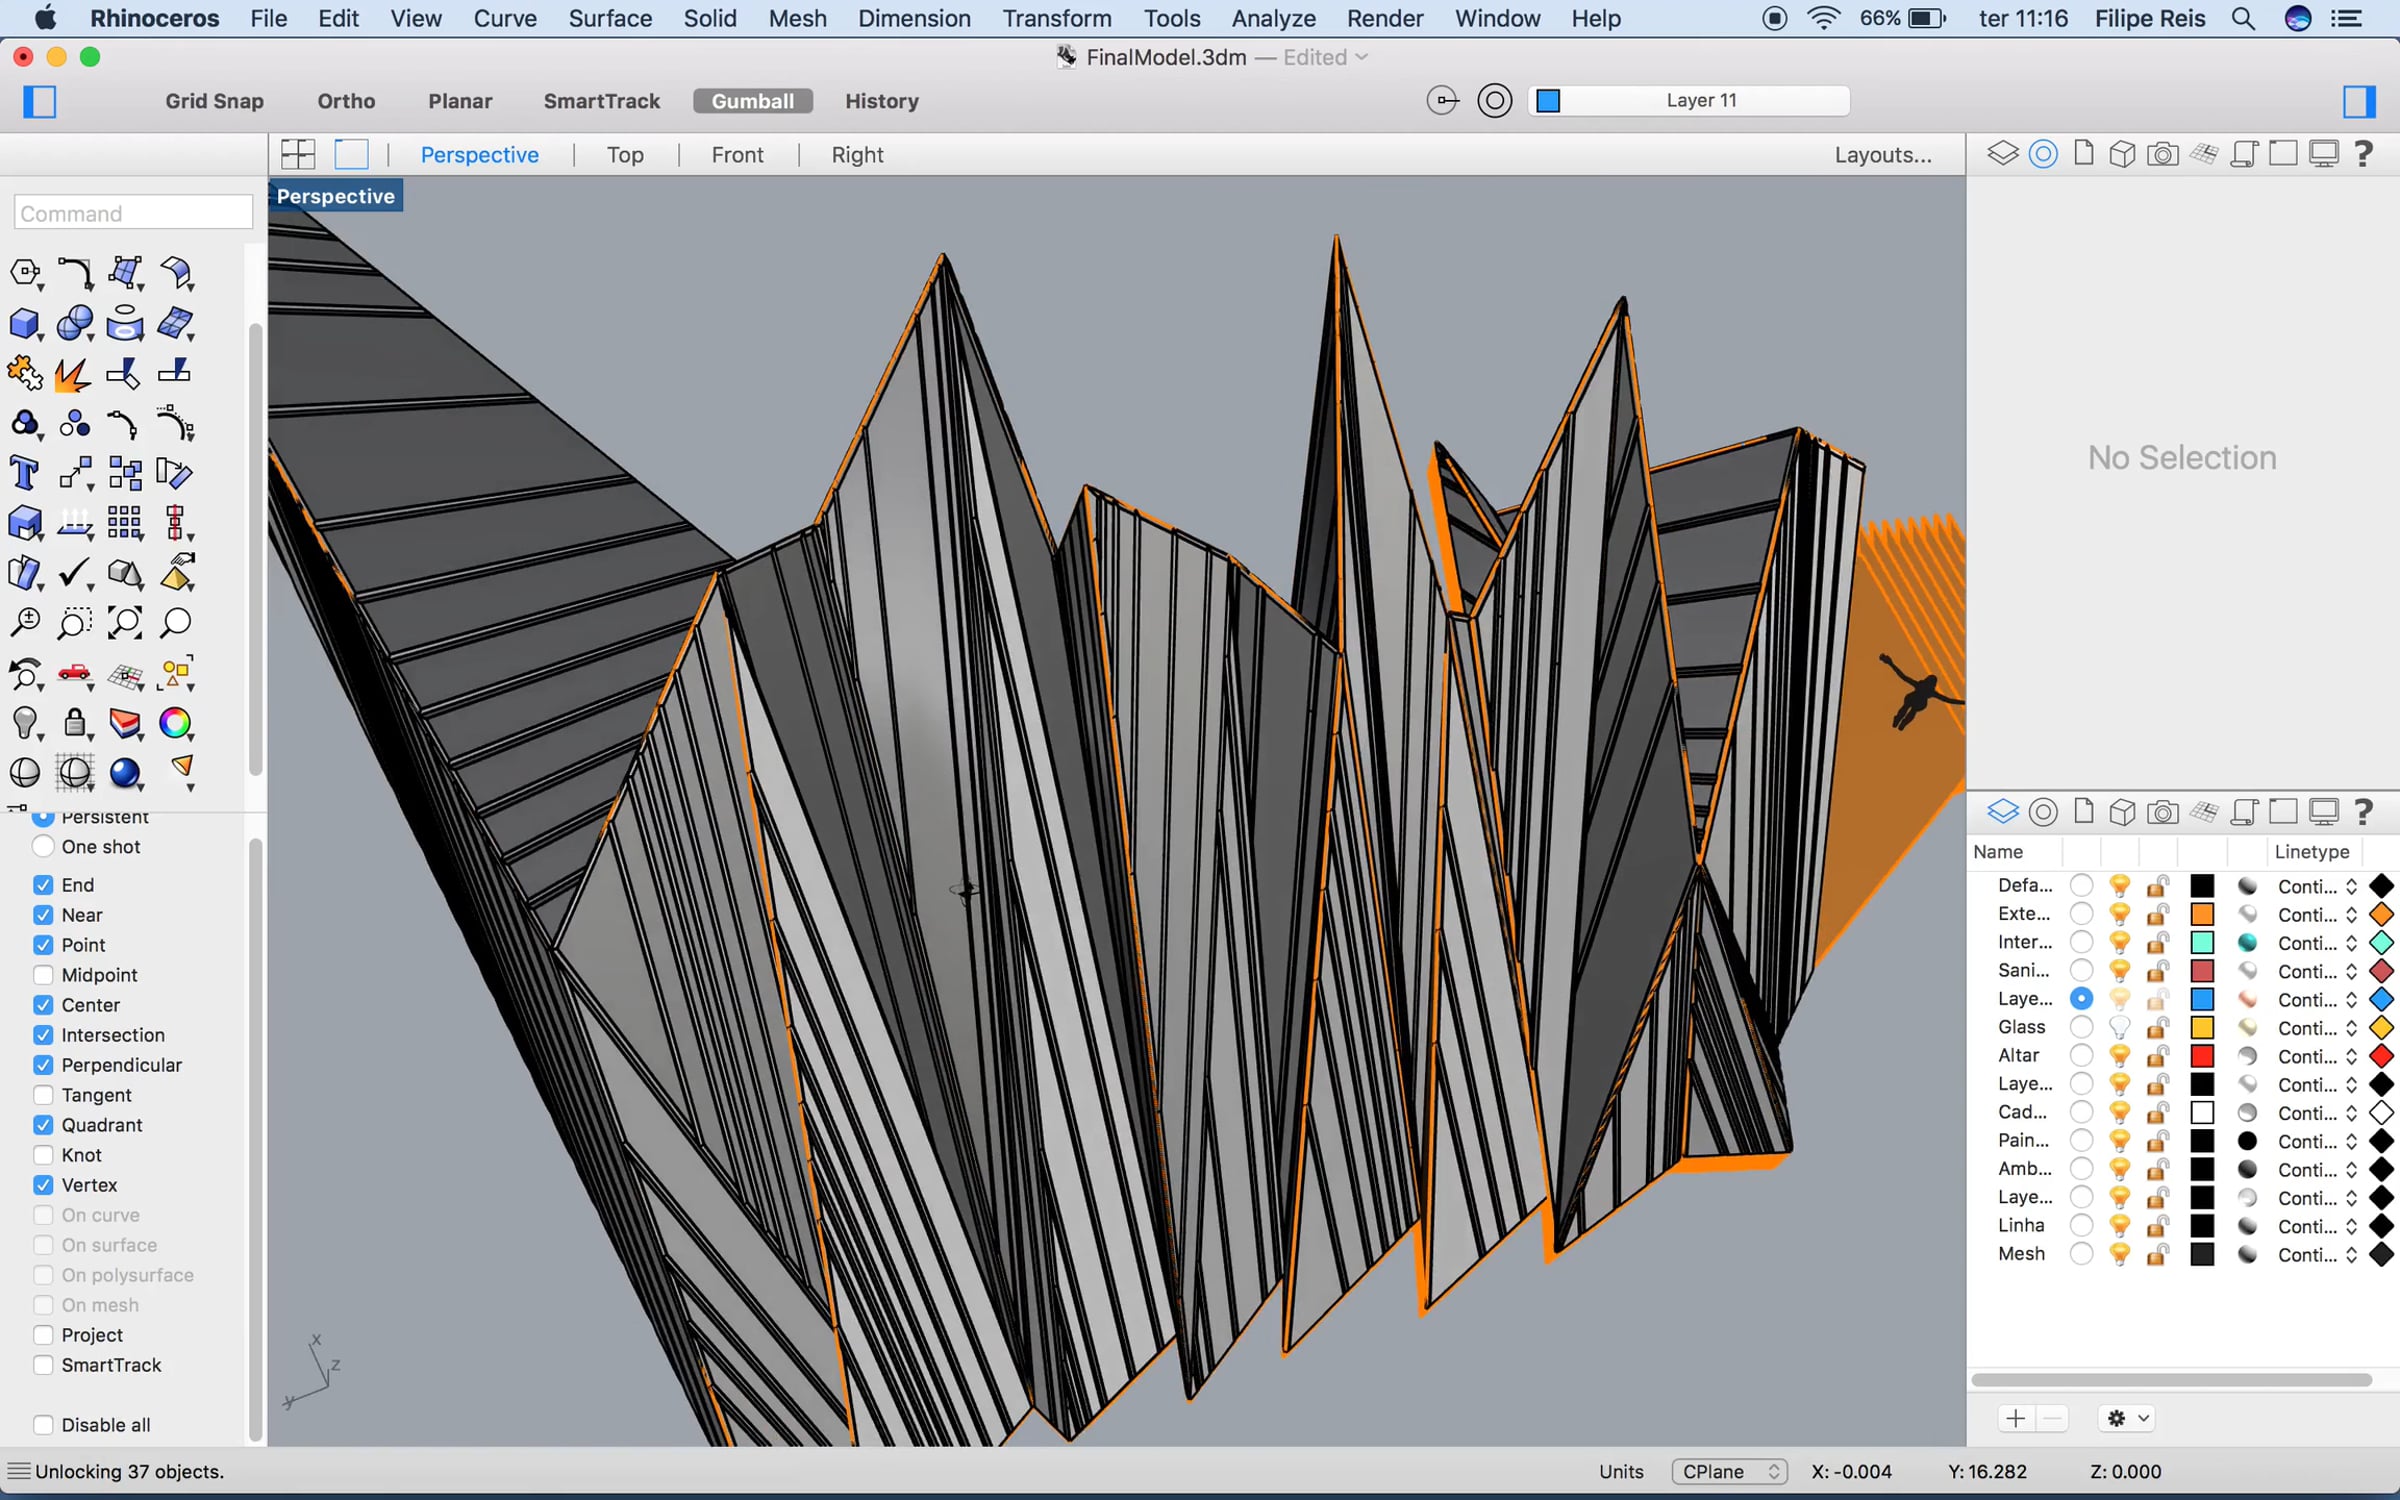Uncheck the Perpendicular object snap
The height and width of the screenshot is (1500, 2400).
click(43, 1065)
